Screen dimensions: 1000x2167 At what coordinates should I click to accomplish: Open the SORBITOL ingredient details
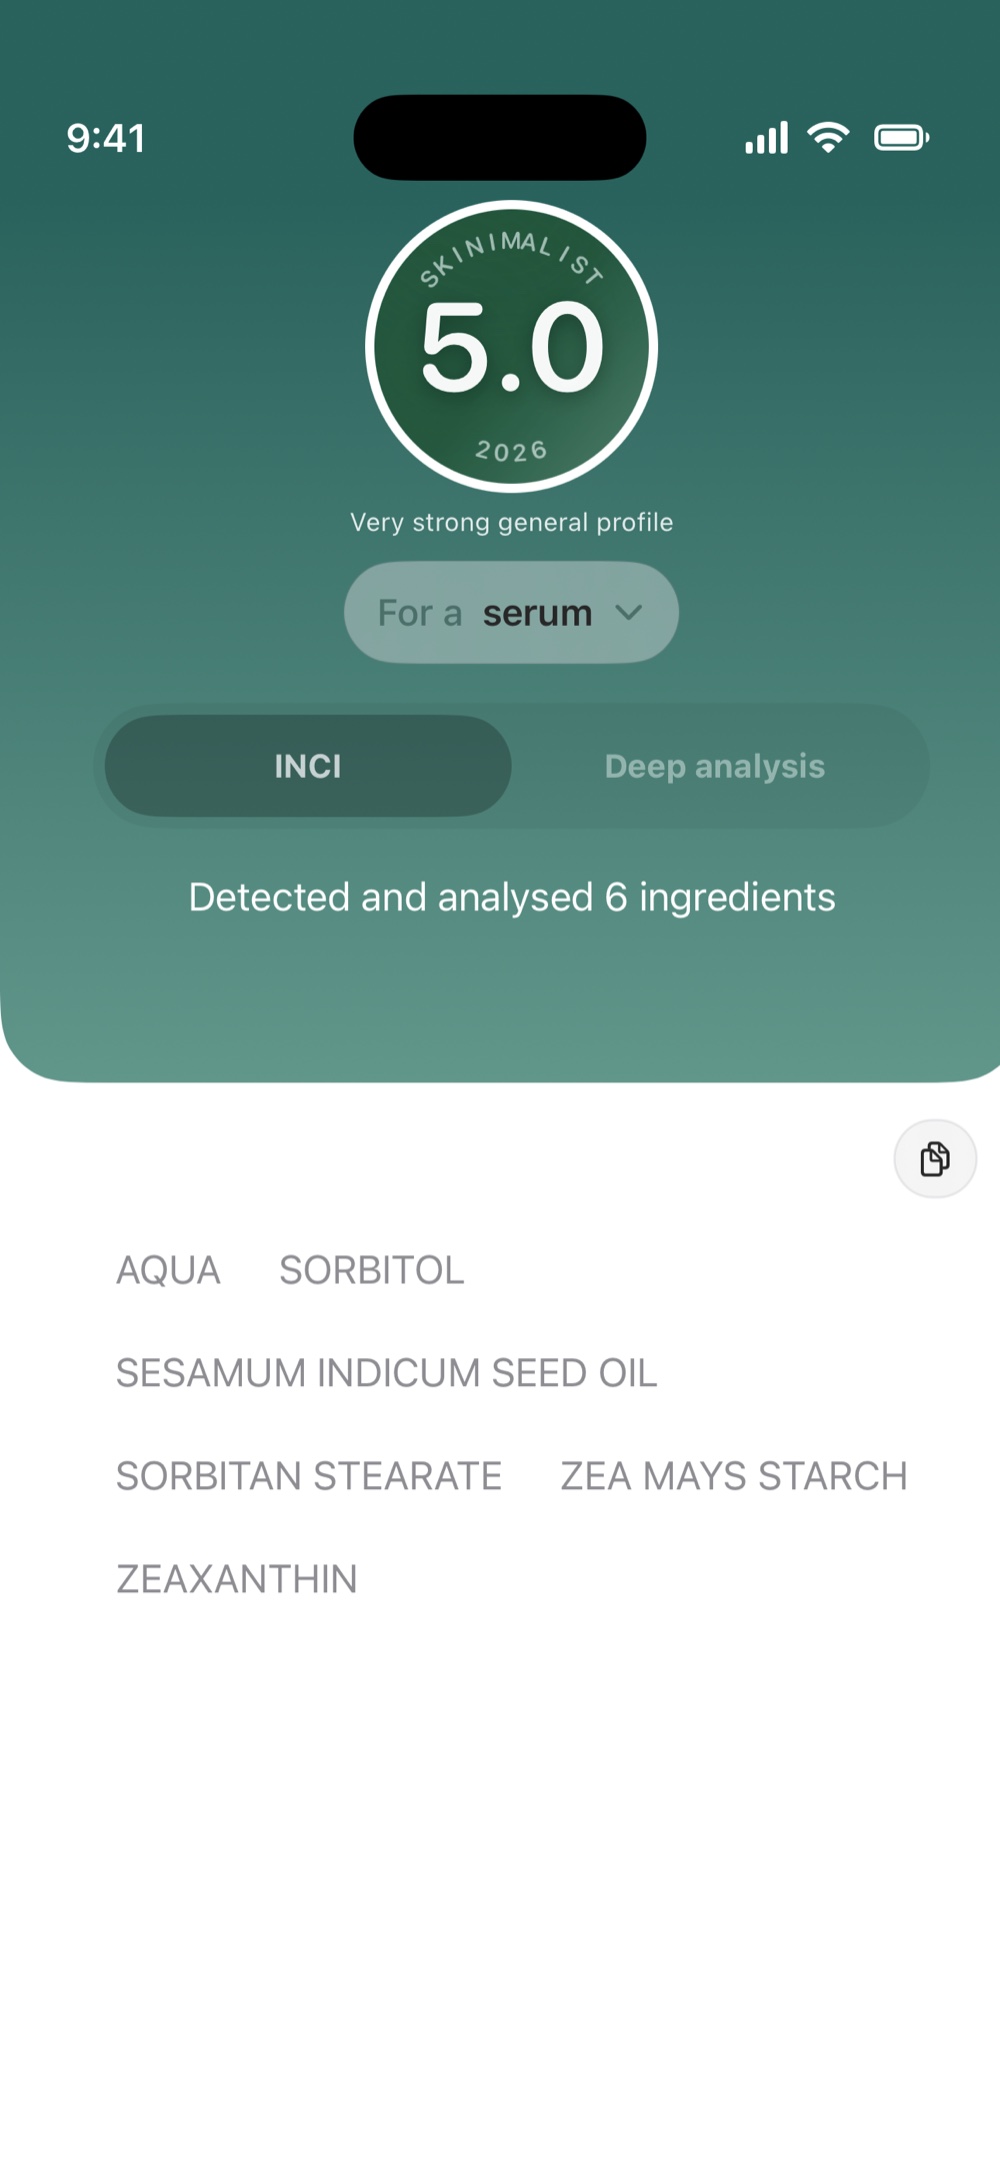click(x=372, y=1270)
